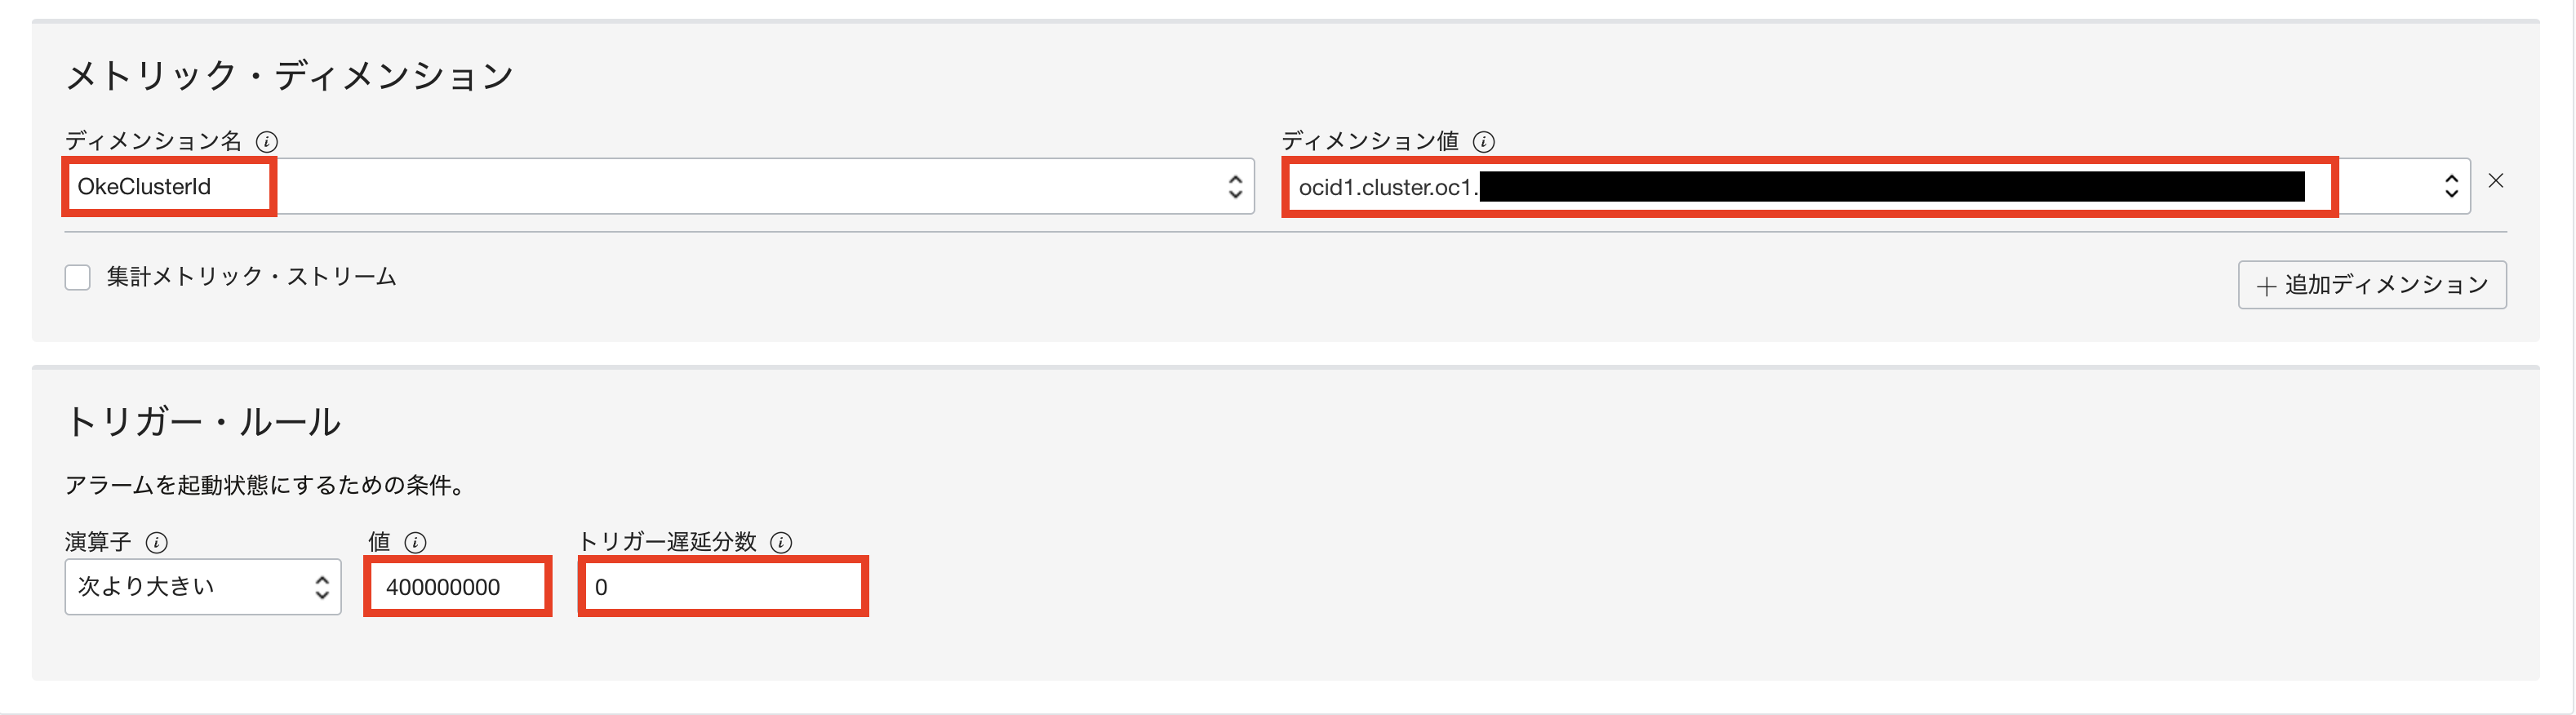Click plus icon in 追加ディメンション button
The height and width of the screenshot is (715, 2576).
coord(2266,287)
